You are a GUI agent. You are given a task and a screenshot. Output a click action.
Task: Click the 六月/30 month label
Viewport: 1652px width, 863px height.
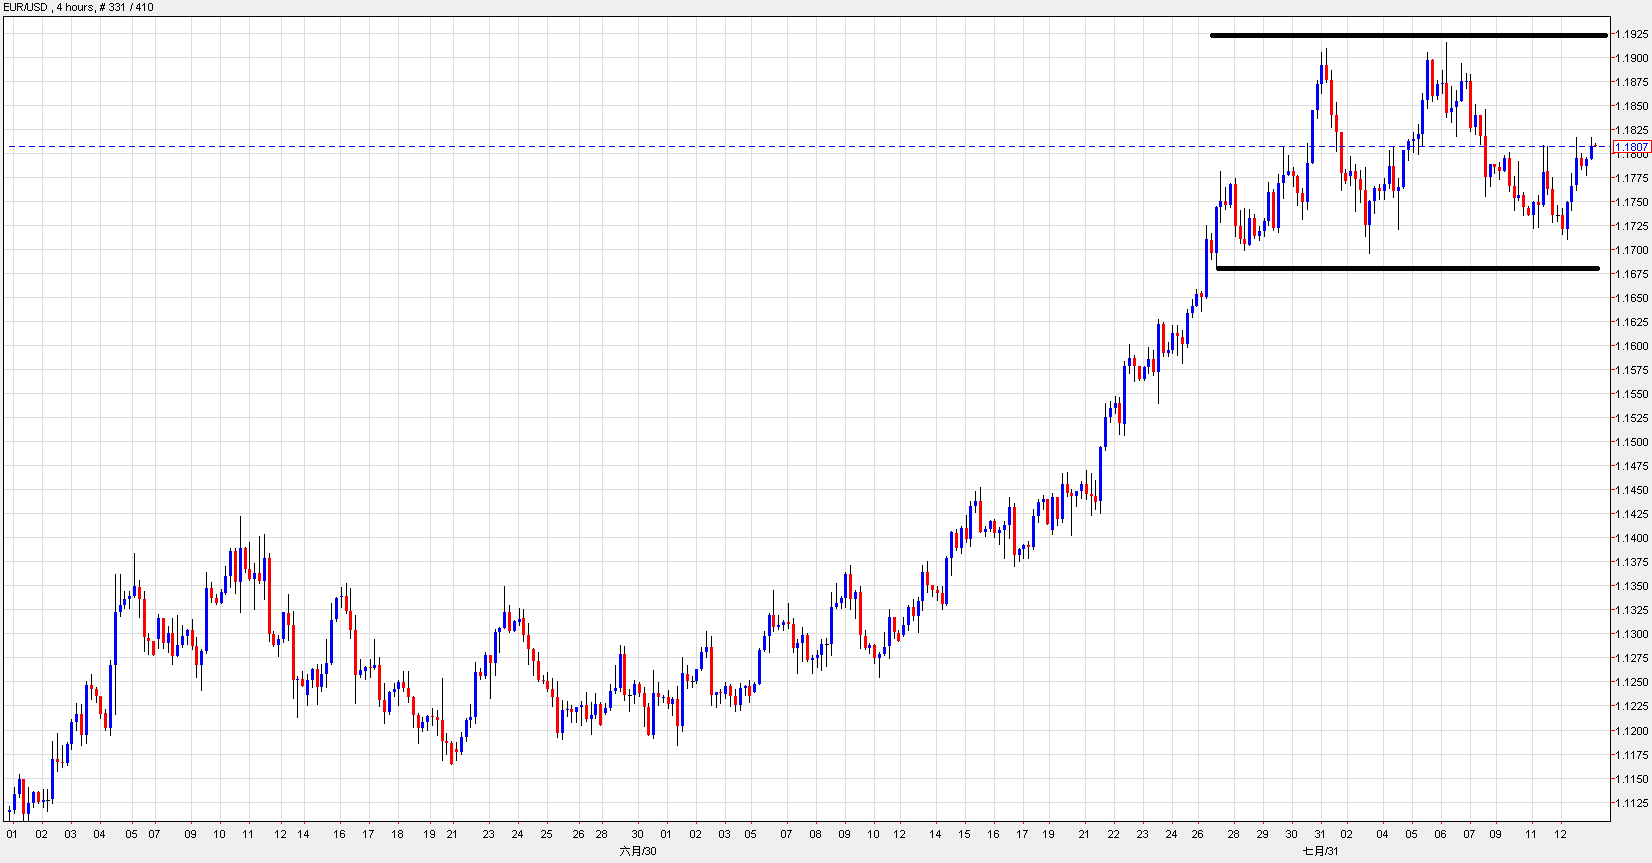(638, 851)
